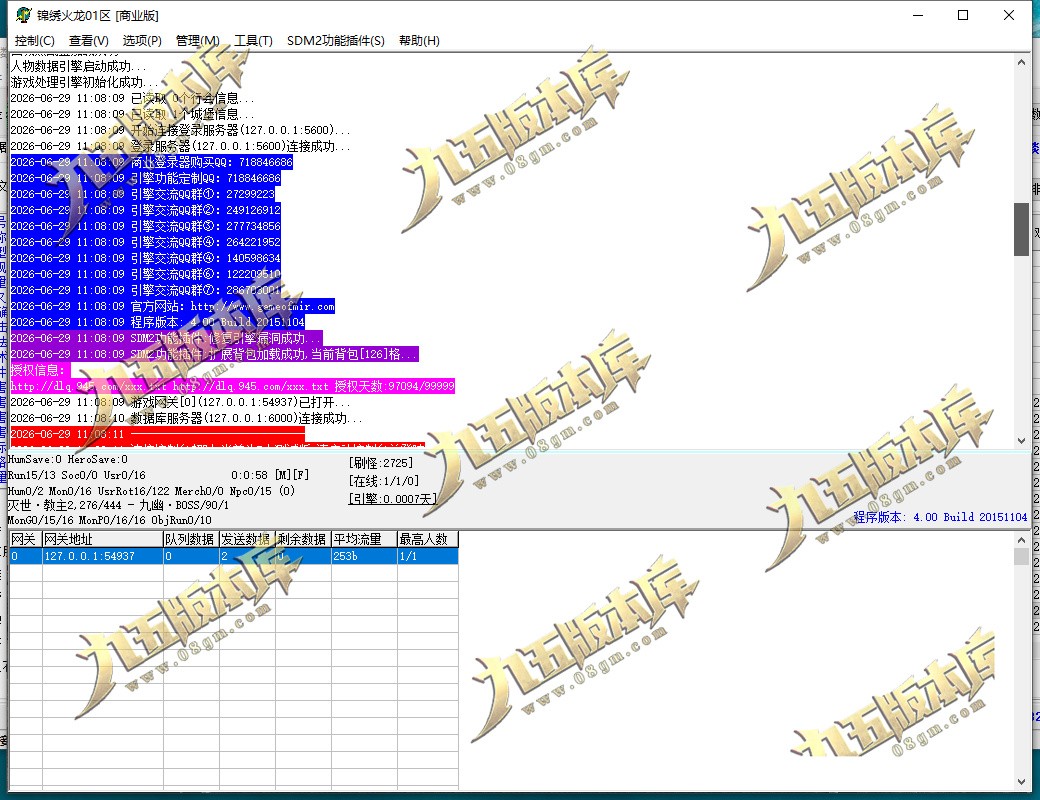Screen dimensions: 1040x800
Task: Click the 游戏处理引擎初始化成功 log line
Action: click(84, 82)
